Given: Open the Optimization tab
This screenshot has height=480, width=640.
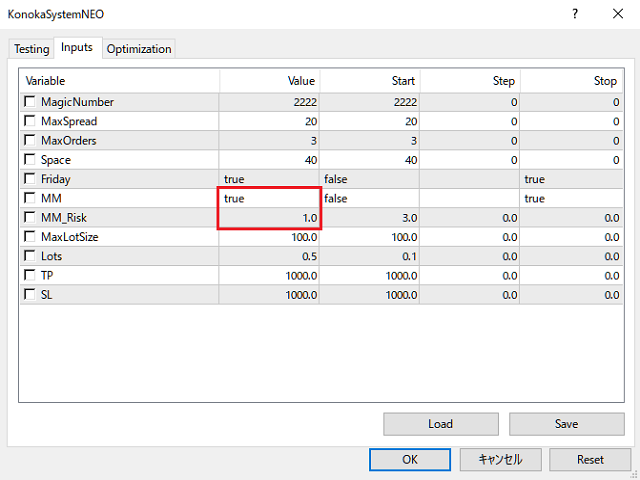Looking at the screenshot, I should click(x=139, y=49).
